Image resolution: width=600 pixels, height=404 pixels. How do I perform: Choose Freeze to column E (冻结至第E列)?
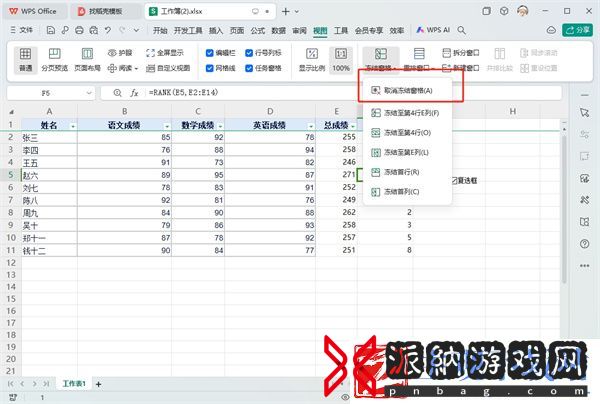[407, 152]
